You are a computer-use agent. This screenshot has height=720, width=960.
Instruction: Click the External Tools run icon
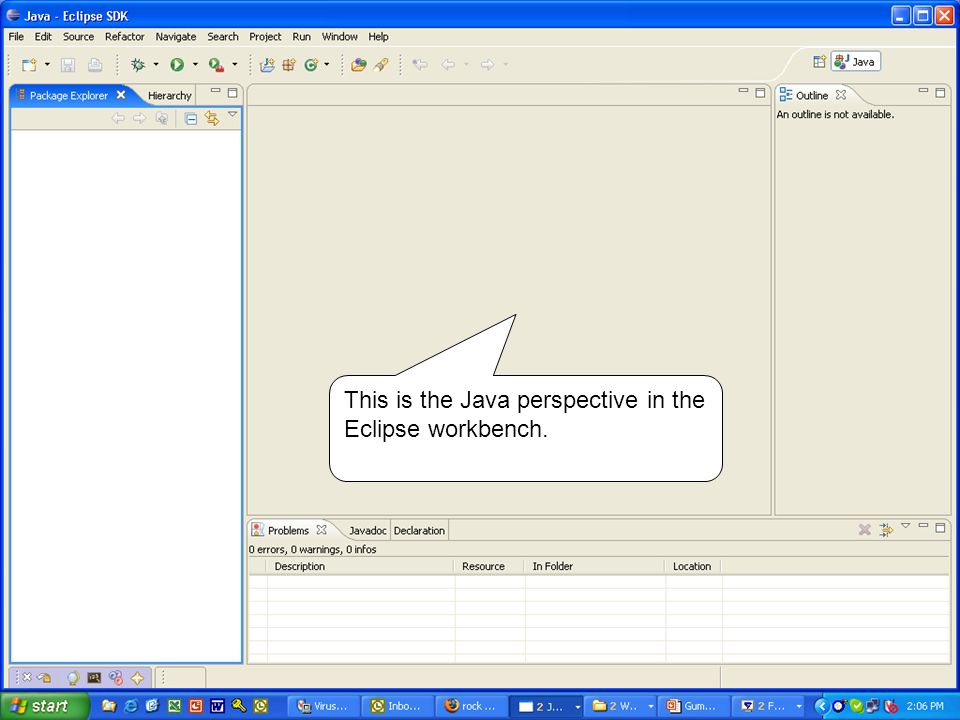(x=216, y=64)
